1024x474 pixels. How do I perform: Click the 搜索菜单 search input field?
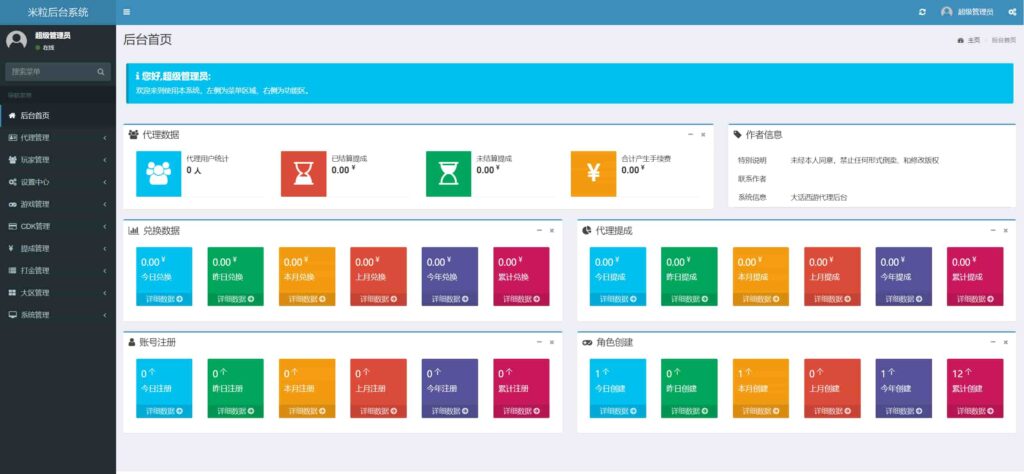tap(50, 72)
